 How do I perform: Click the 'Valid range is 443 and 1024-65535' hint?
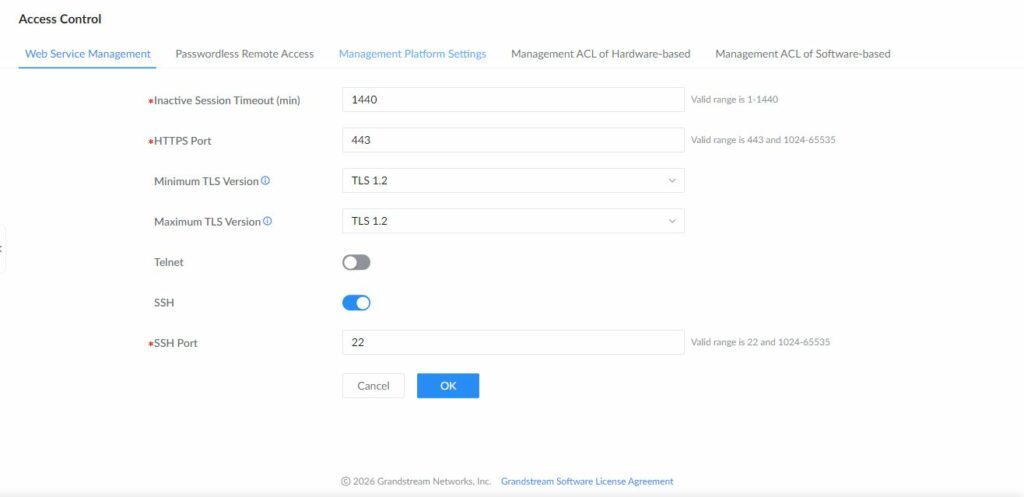(763, 140)
